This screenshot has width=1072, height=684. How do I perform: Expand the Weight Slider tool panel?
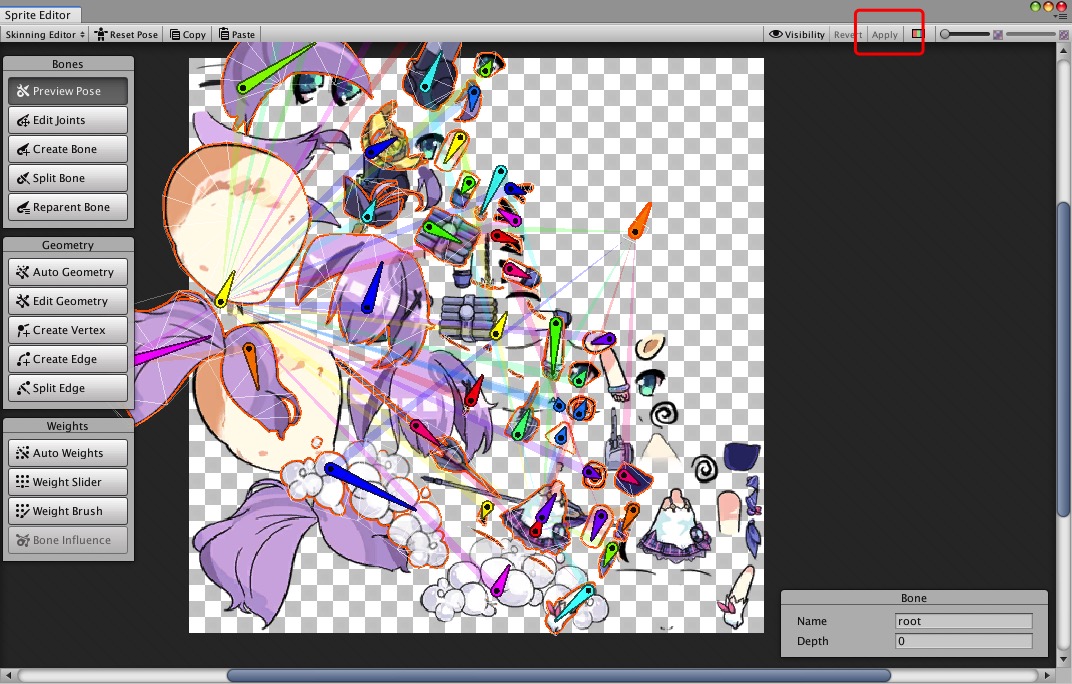(67, 482)
